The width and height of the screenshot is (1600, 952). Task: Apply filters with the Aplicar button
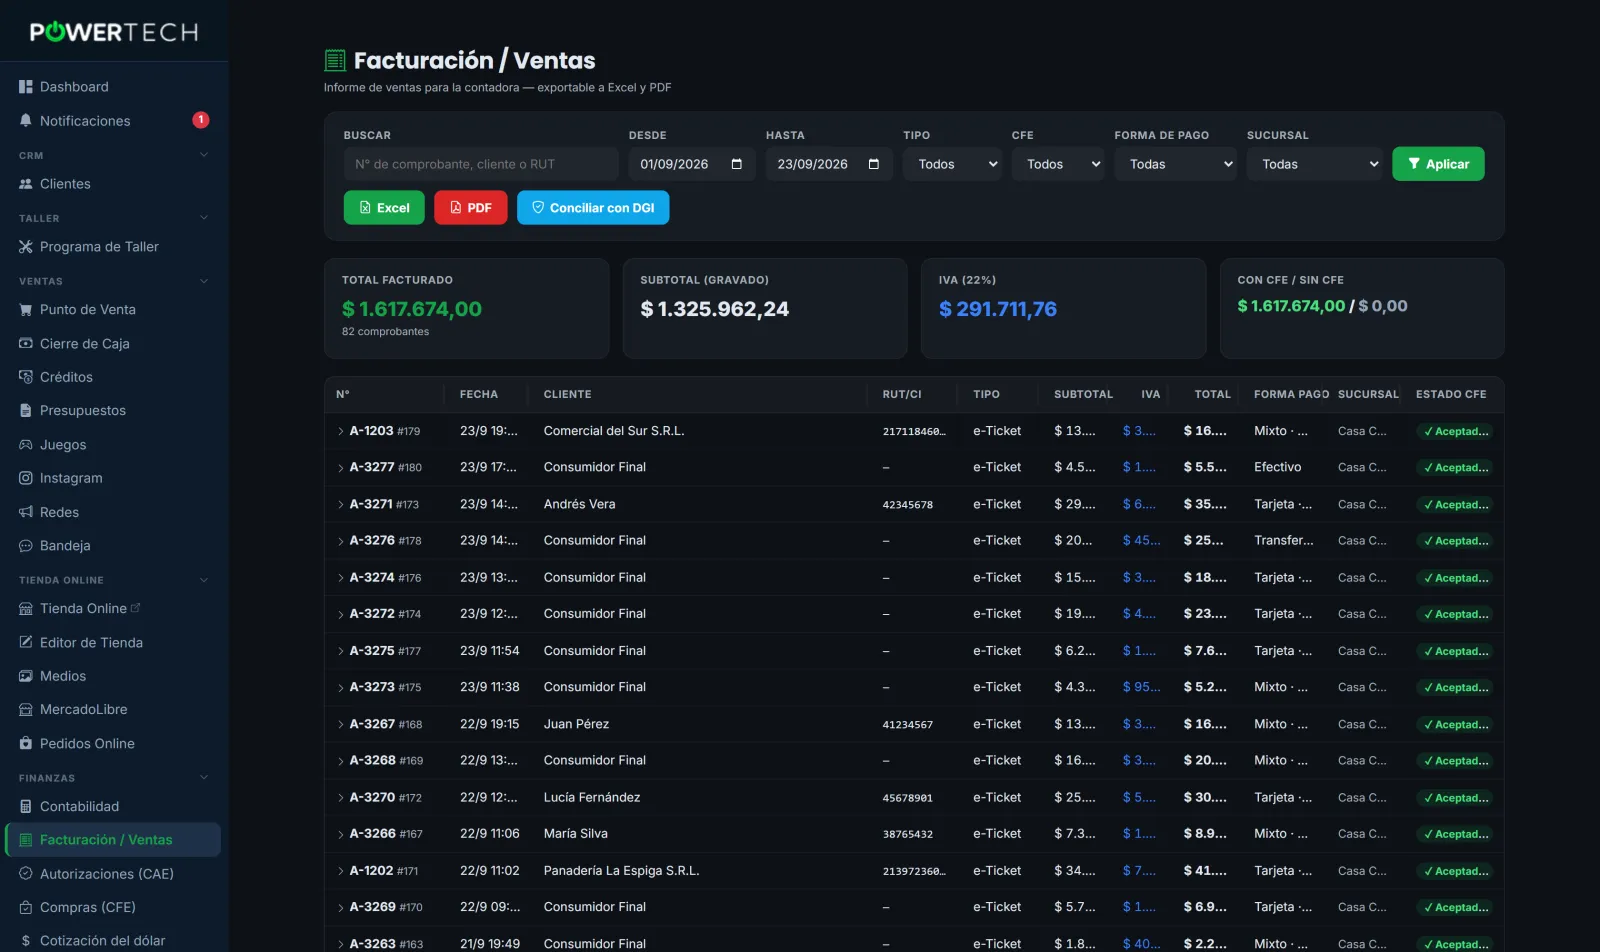[1438, 164]
